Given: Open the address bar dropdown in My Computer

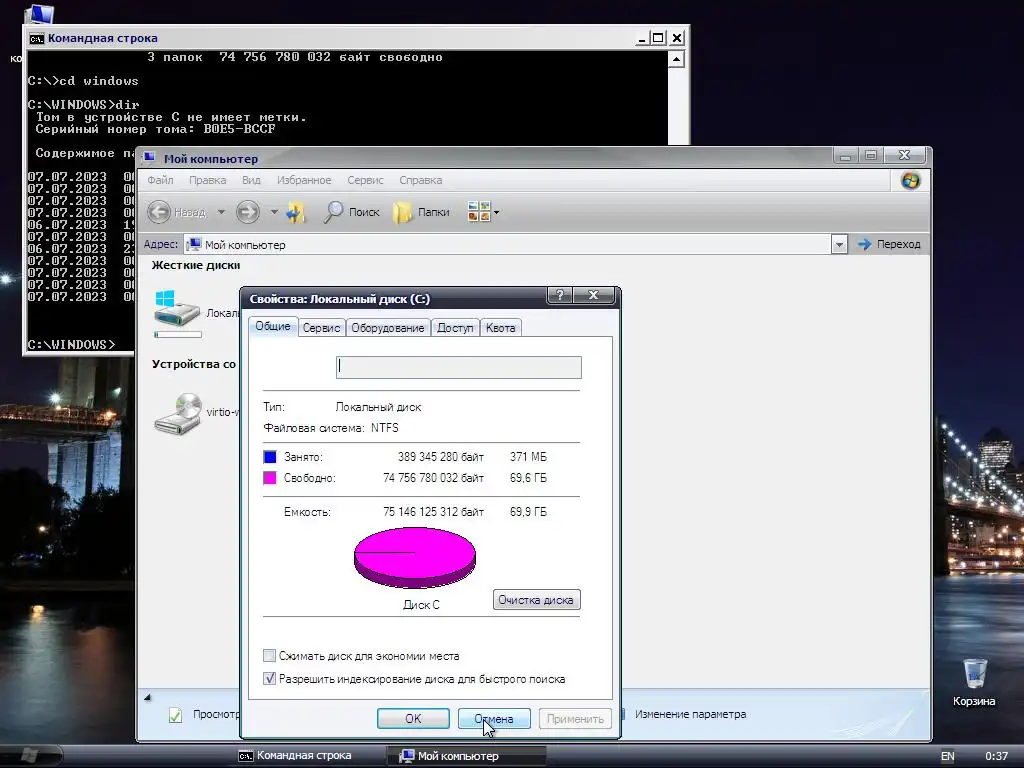Looking at the screenshot, I should click(839, 245).
